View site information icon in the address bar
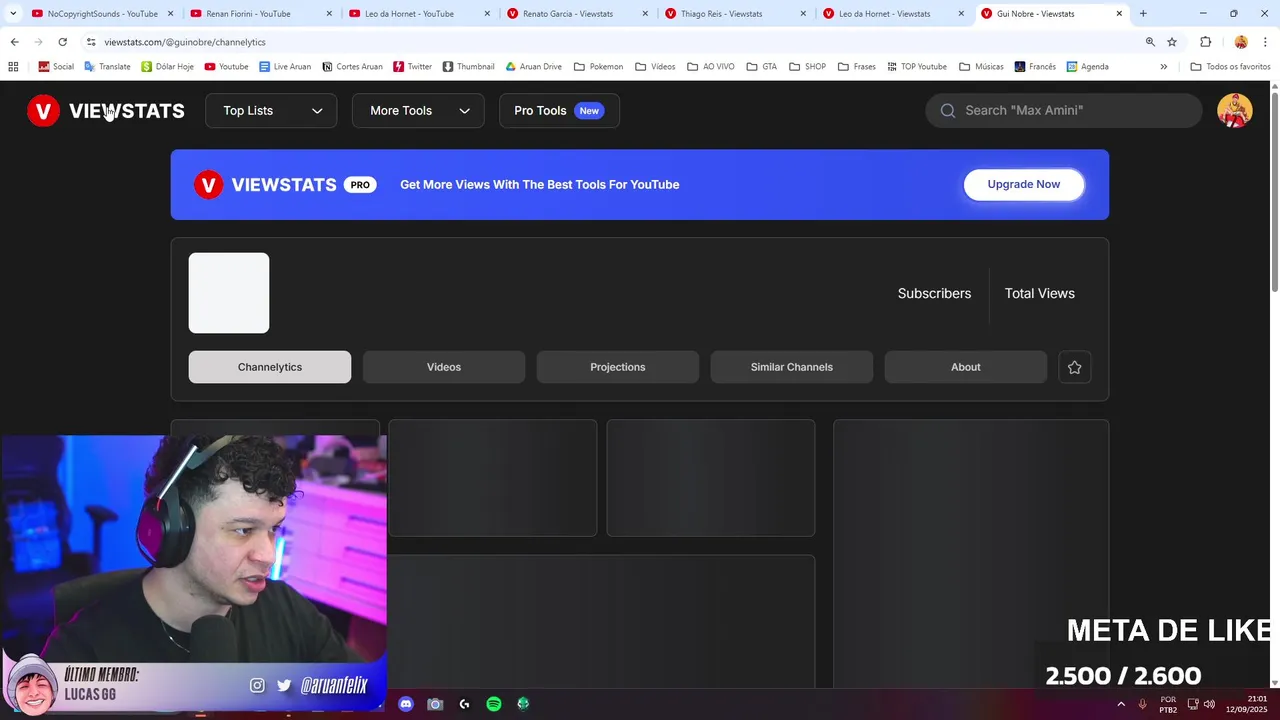This screenshot has height=720, width=1280. coord(91,42)
